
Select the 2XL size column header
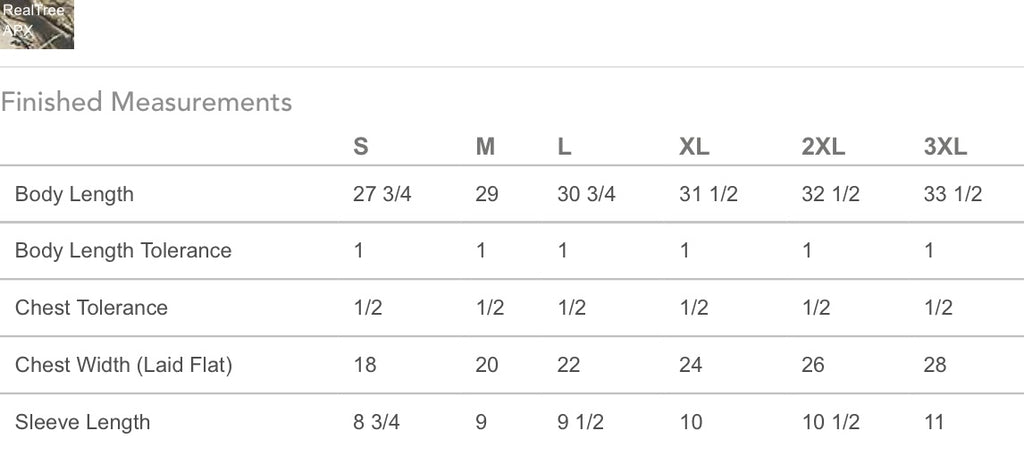[823, 146]
